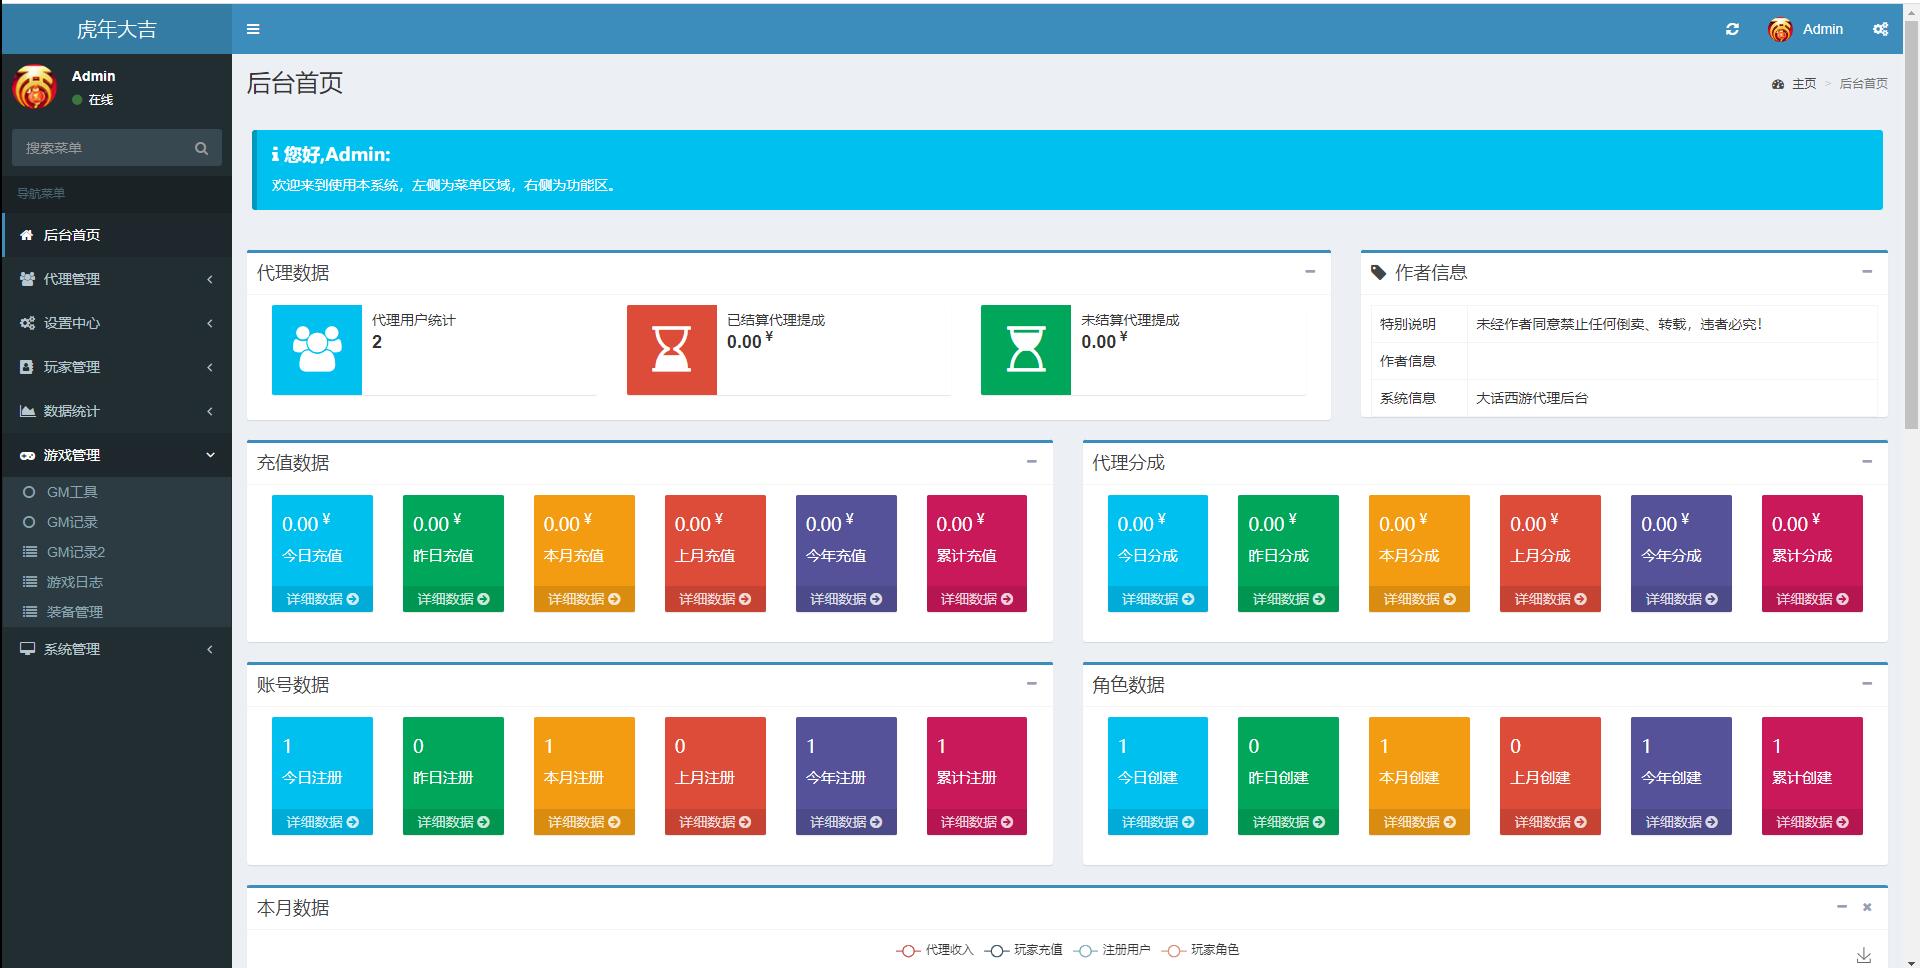Screen dimensions: 1920x968
Task: Click the search magnifier in sidebar
Action: (201, 148)
